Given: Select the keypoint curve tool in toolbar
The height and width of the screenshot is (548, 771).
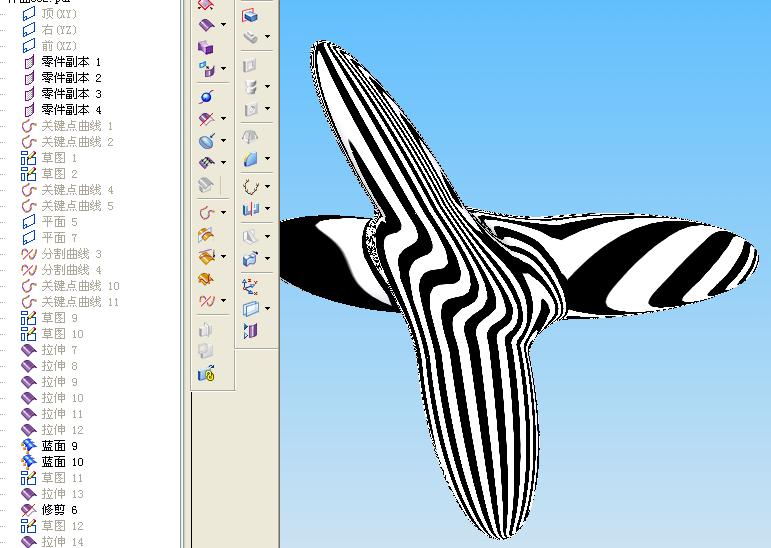Looking at the screenshot, I should tap(207, 213).
